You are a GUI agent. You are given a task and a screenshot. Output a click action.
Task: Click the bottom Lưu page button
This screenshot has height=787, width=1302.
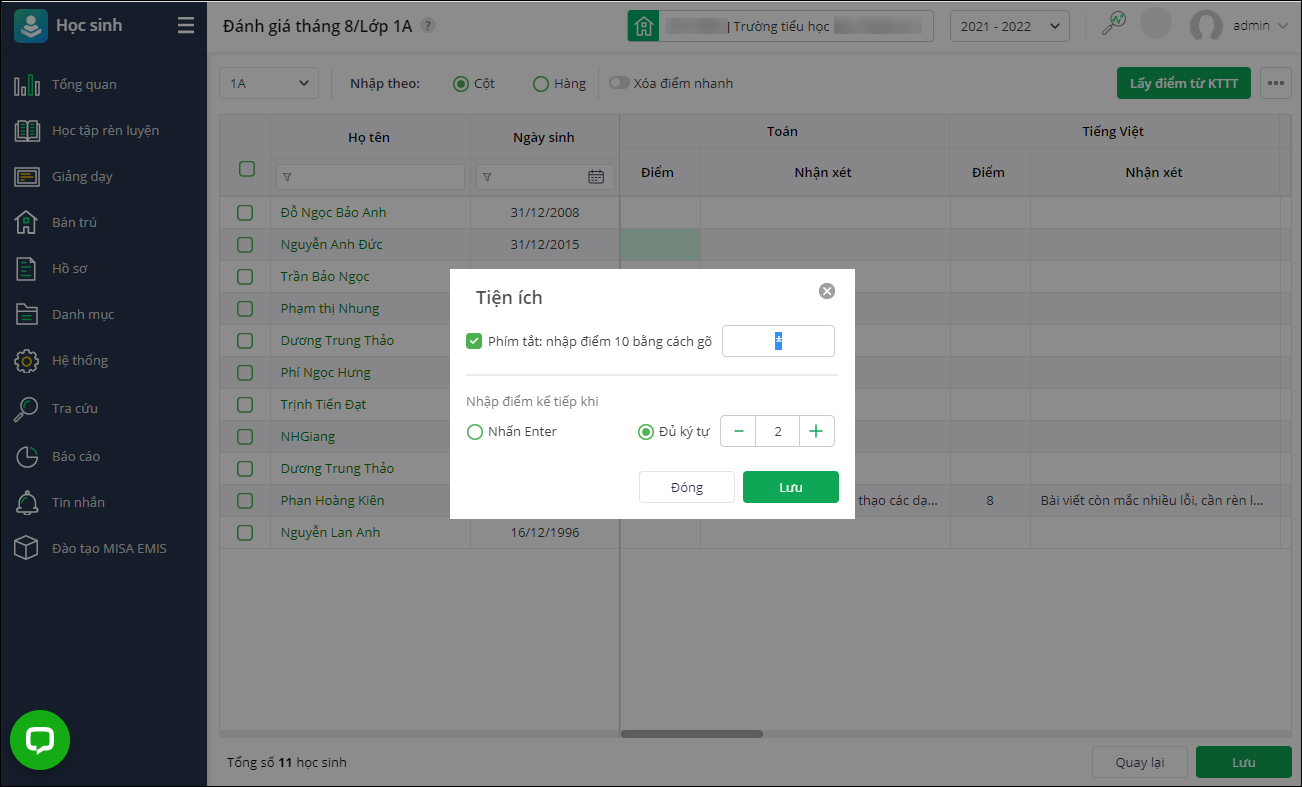(1243, 762)
